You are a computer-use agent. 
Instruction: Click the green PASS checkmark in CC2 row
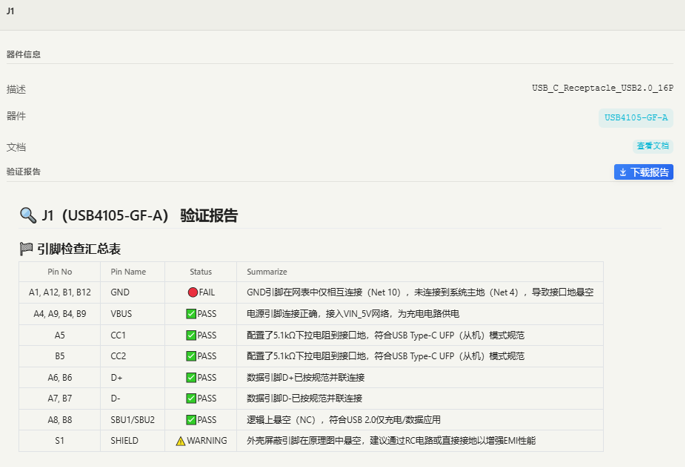coord(191,356)
